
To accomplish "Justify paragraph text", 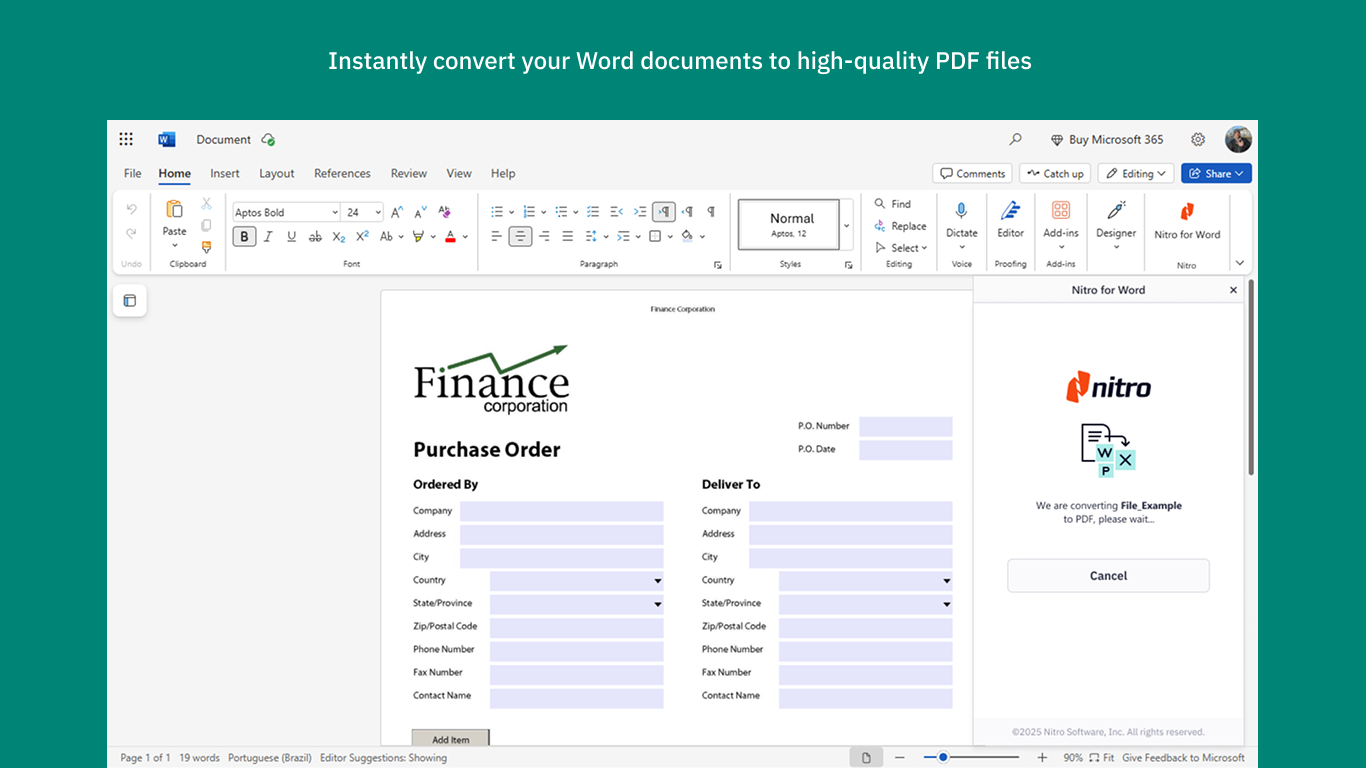I will pyautogui.click(x=568, y=237).
